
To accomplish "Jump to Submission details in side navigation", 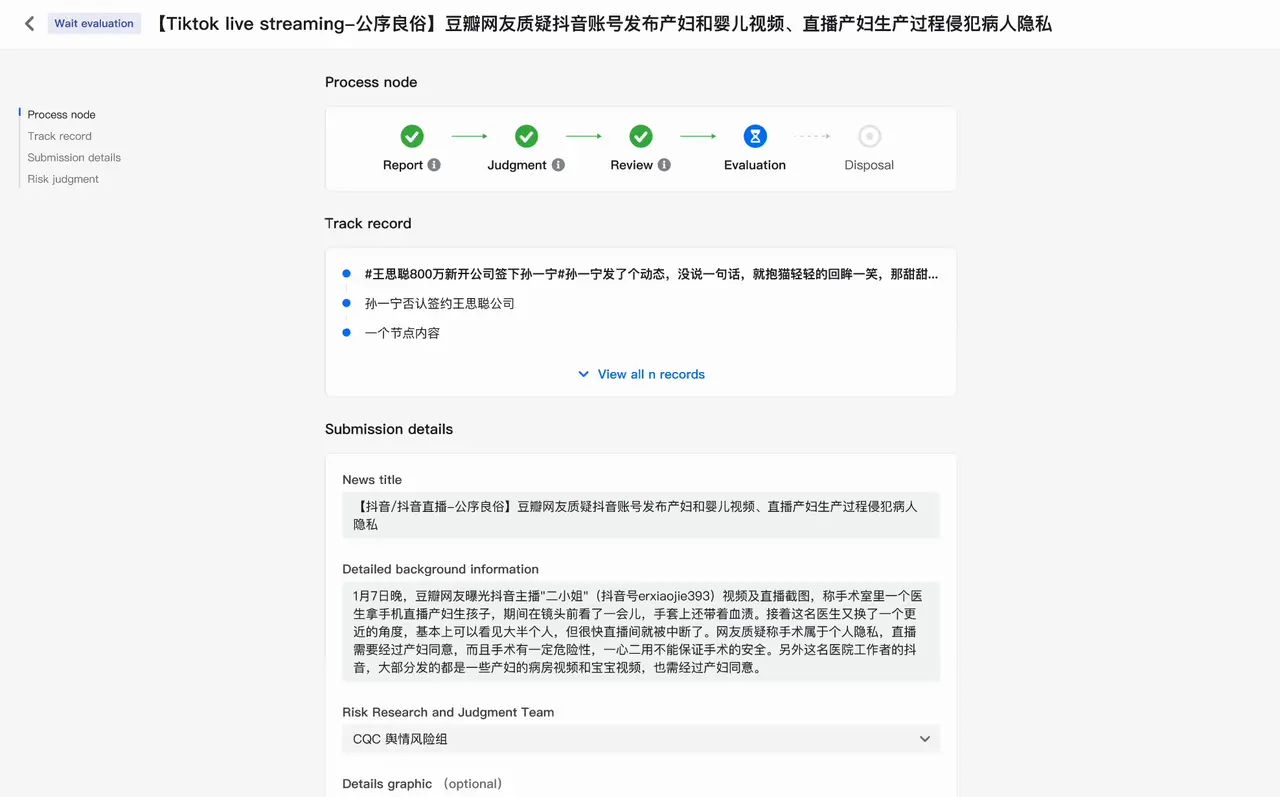I will pyautogui.click(x=74, y=158).
